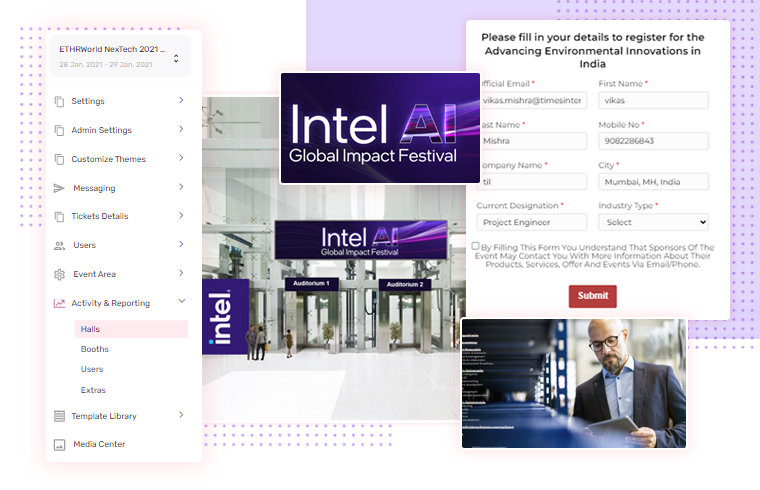Click the Activity & Reporting chart icon

59,303
